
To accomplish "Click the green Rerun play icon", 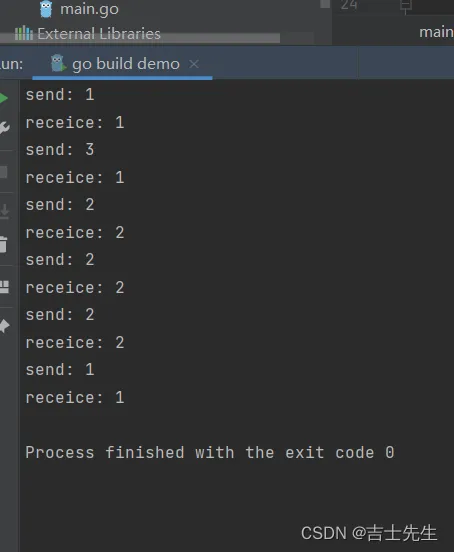I will (4, 98).
